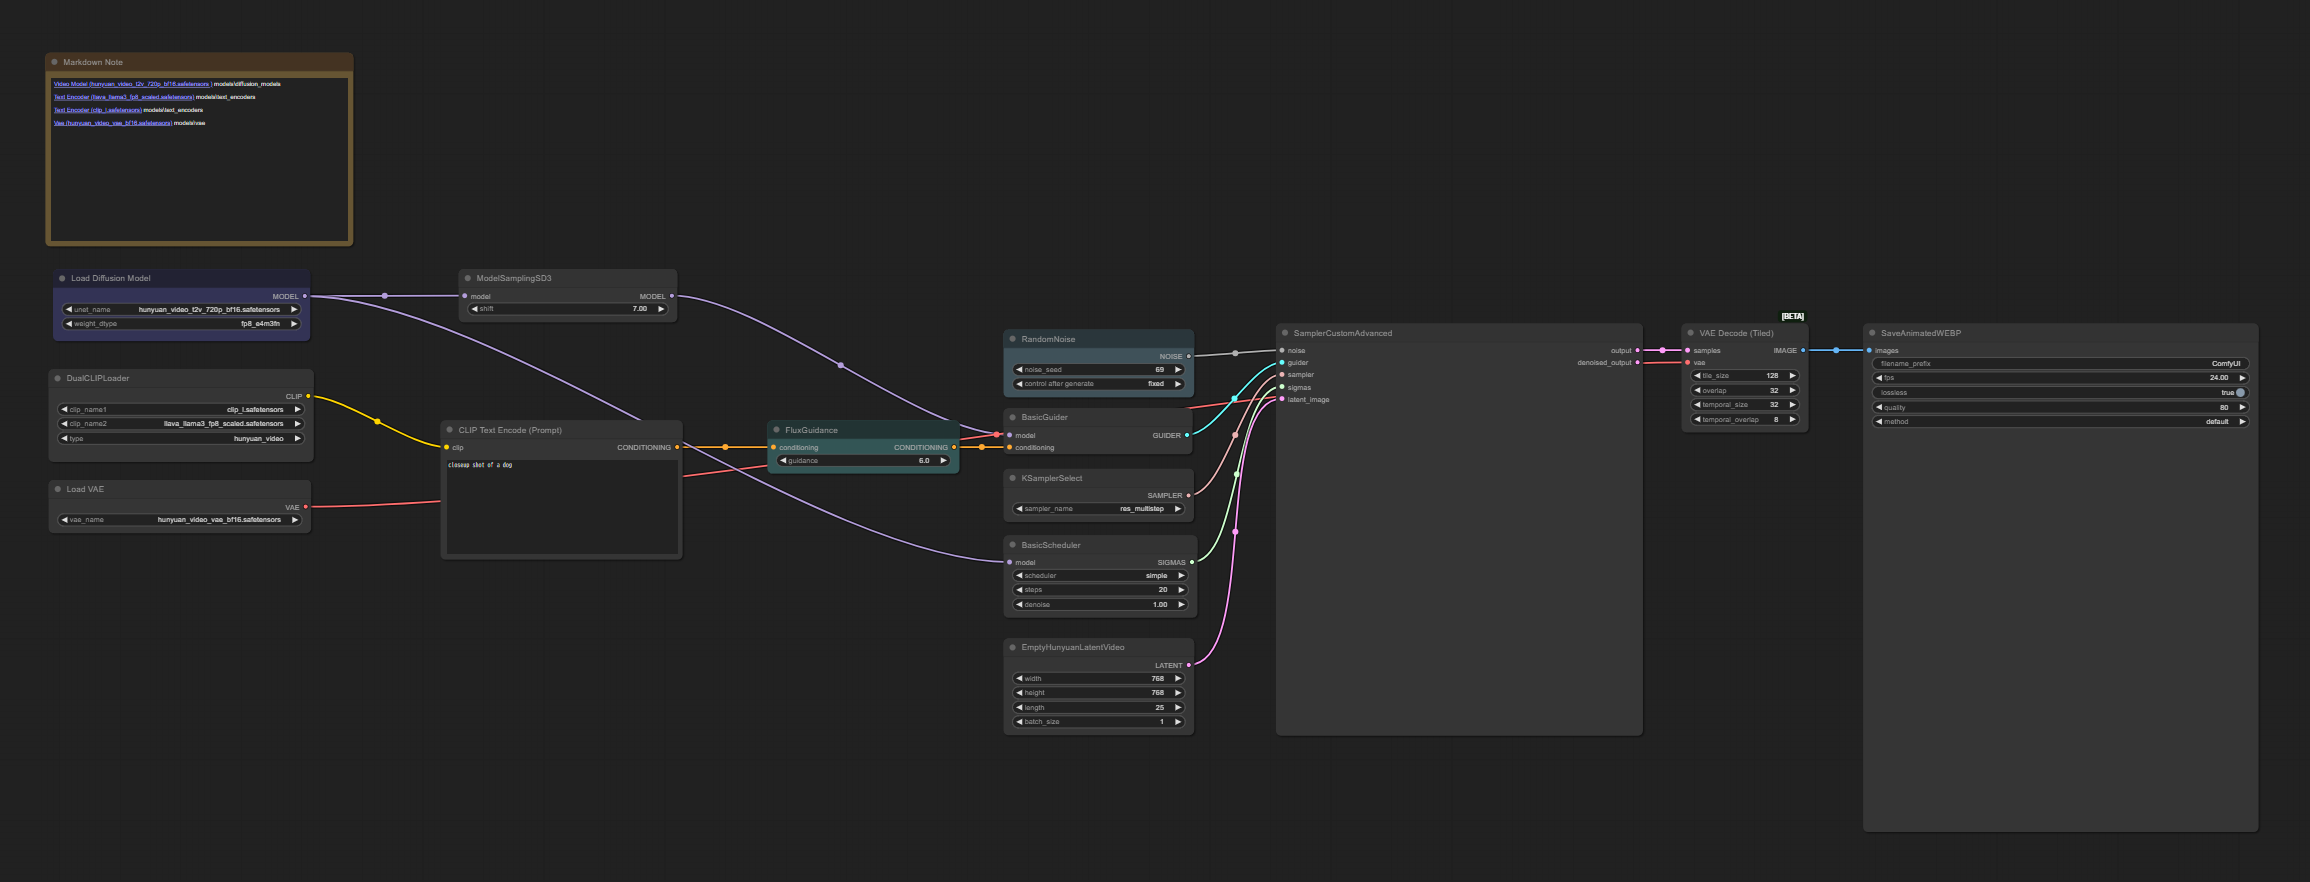Increase steps with the right arrow

[x=1181, y=590]
